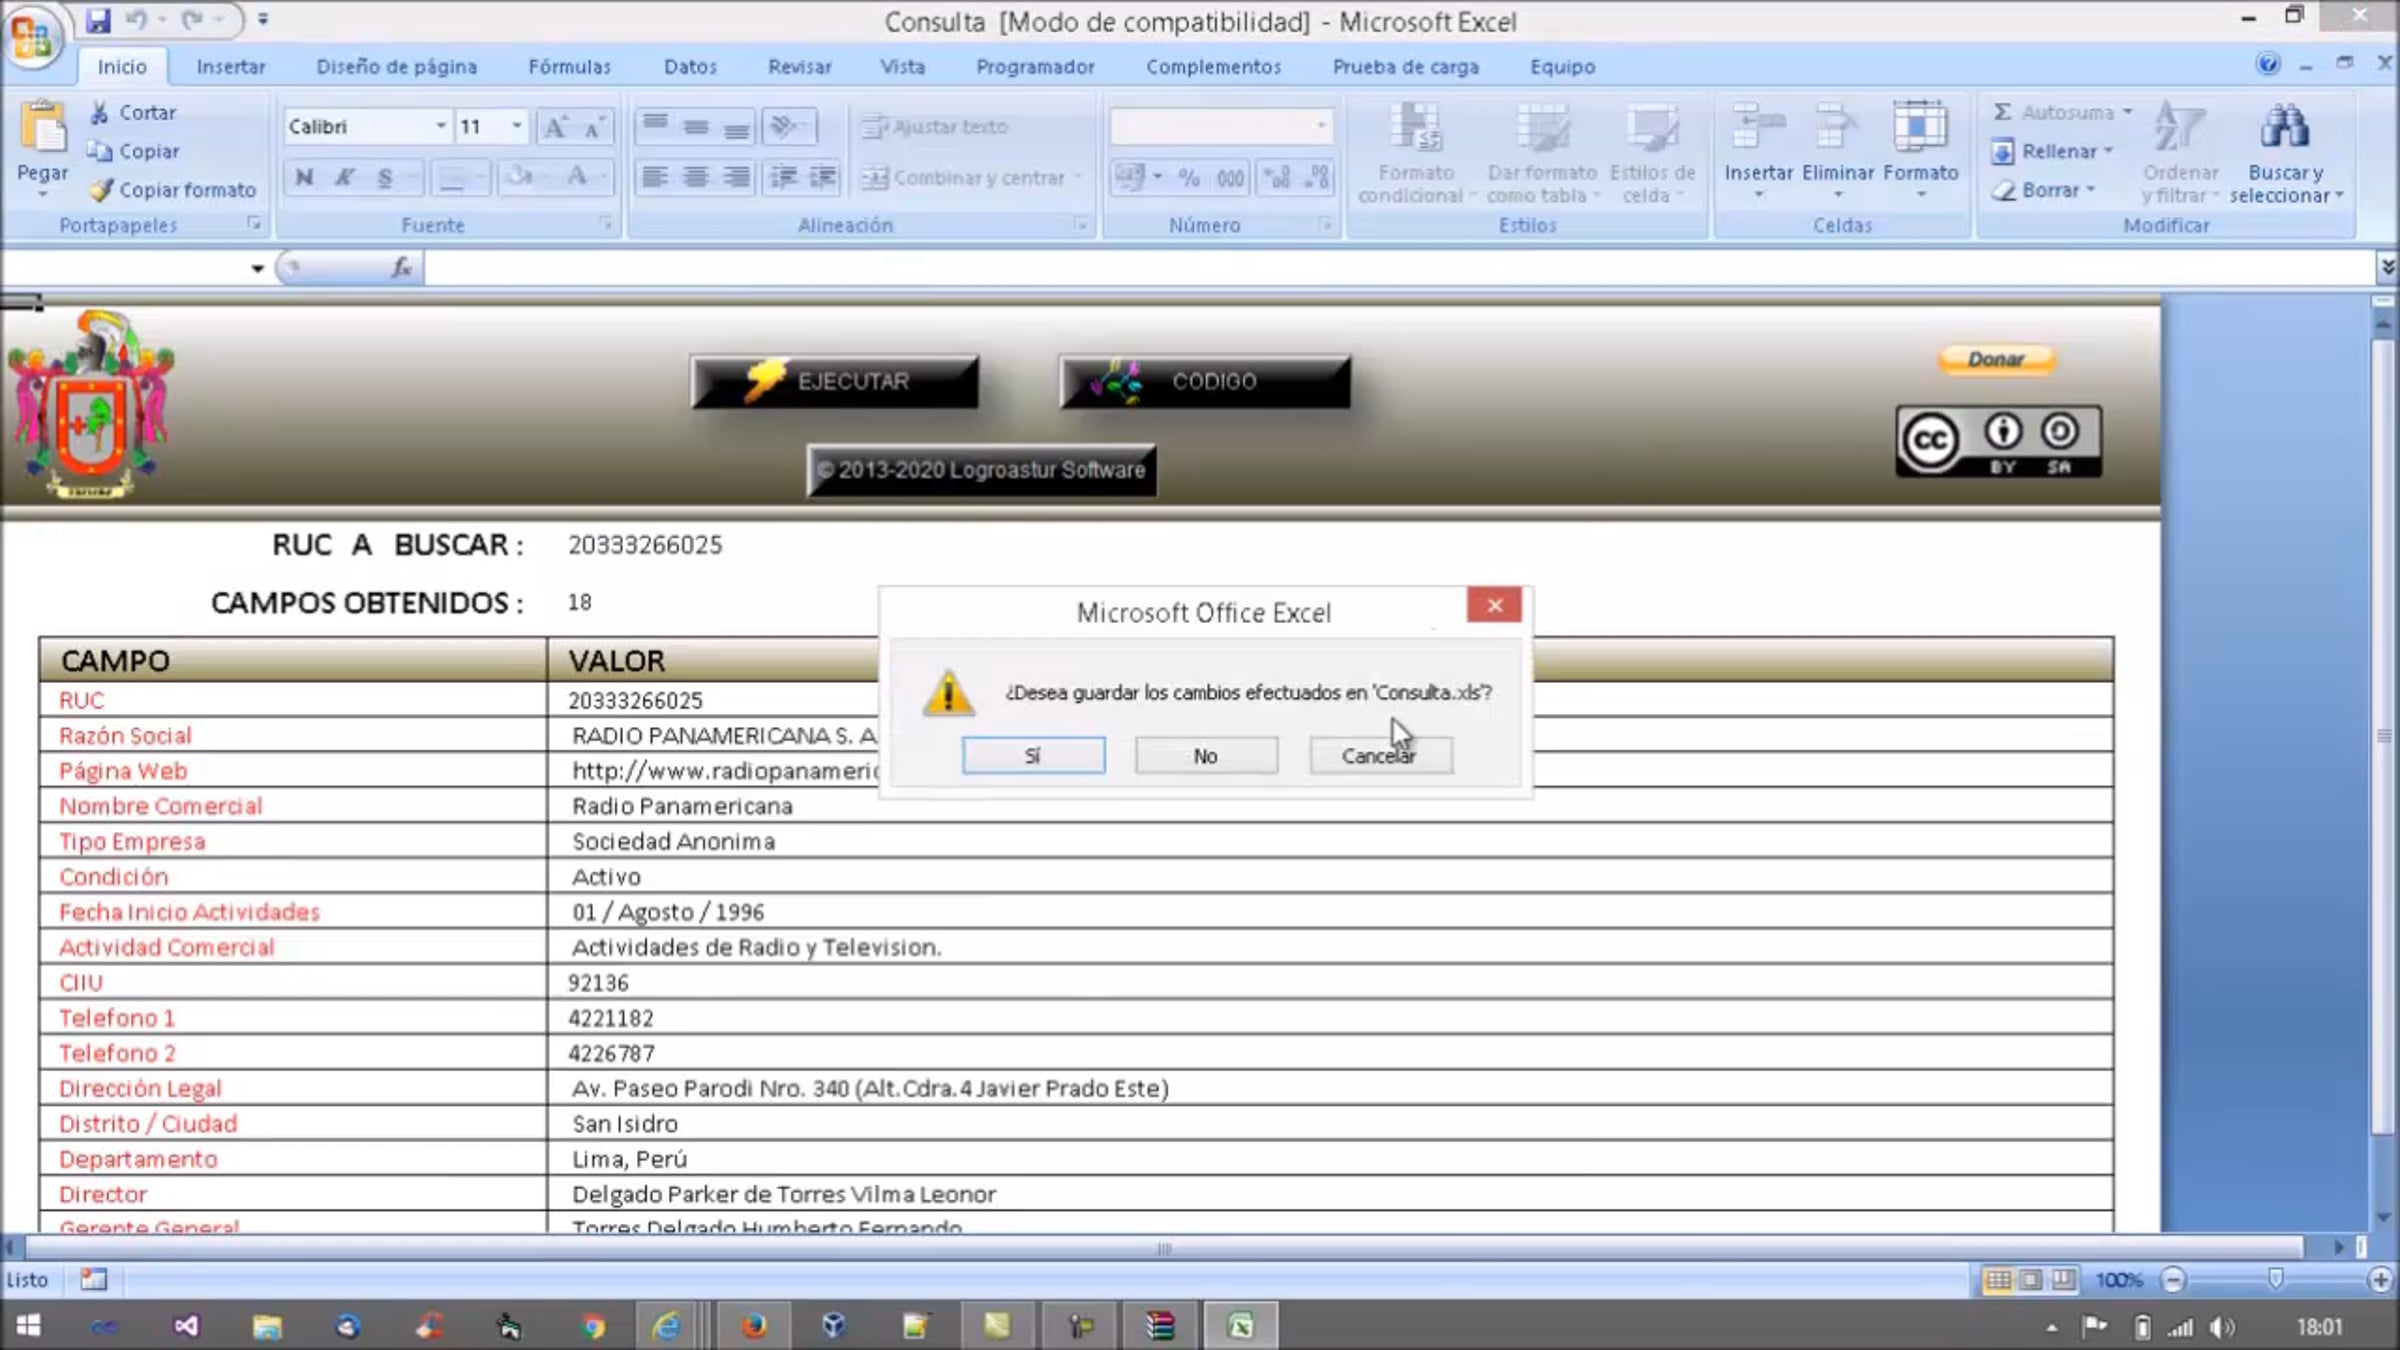2400x1350 pixels.
Task: Expand the Name Box dropdown arrow
Action: coord(257,268)
